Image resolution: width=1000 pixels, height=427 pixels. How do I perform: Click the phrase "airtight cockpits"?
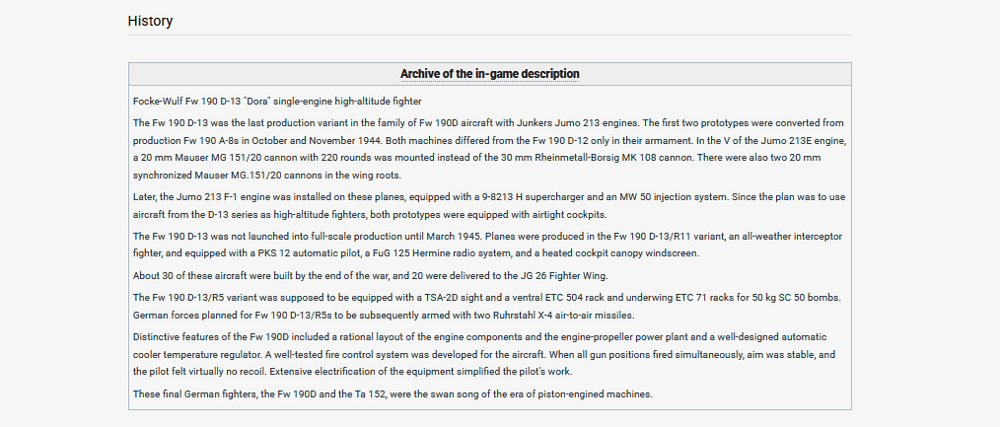click(x=574, y=214)
